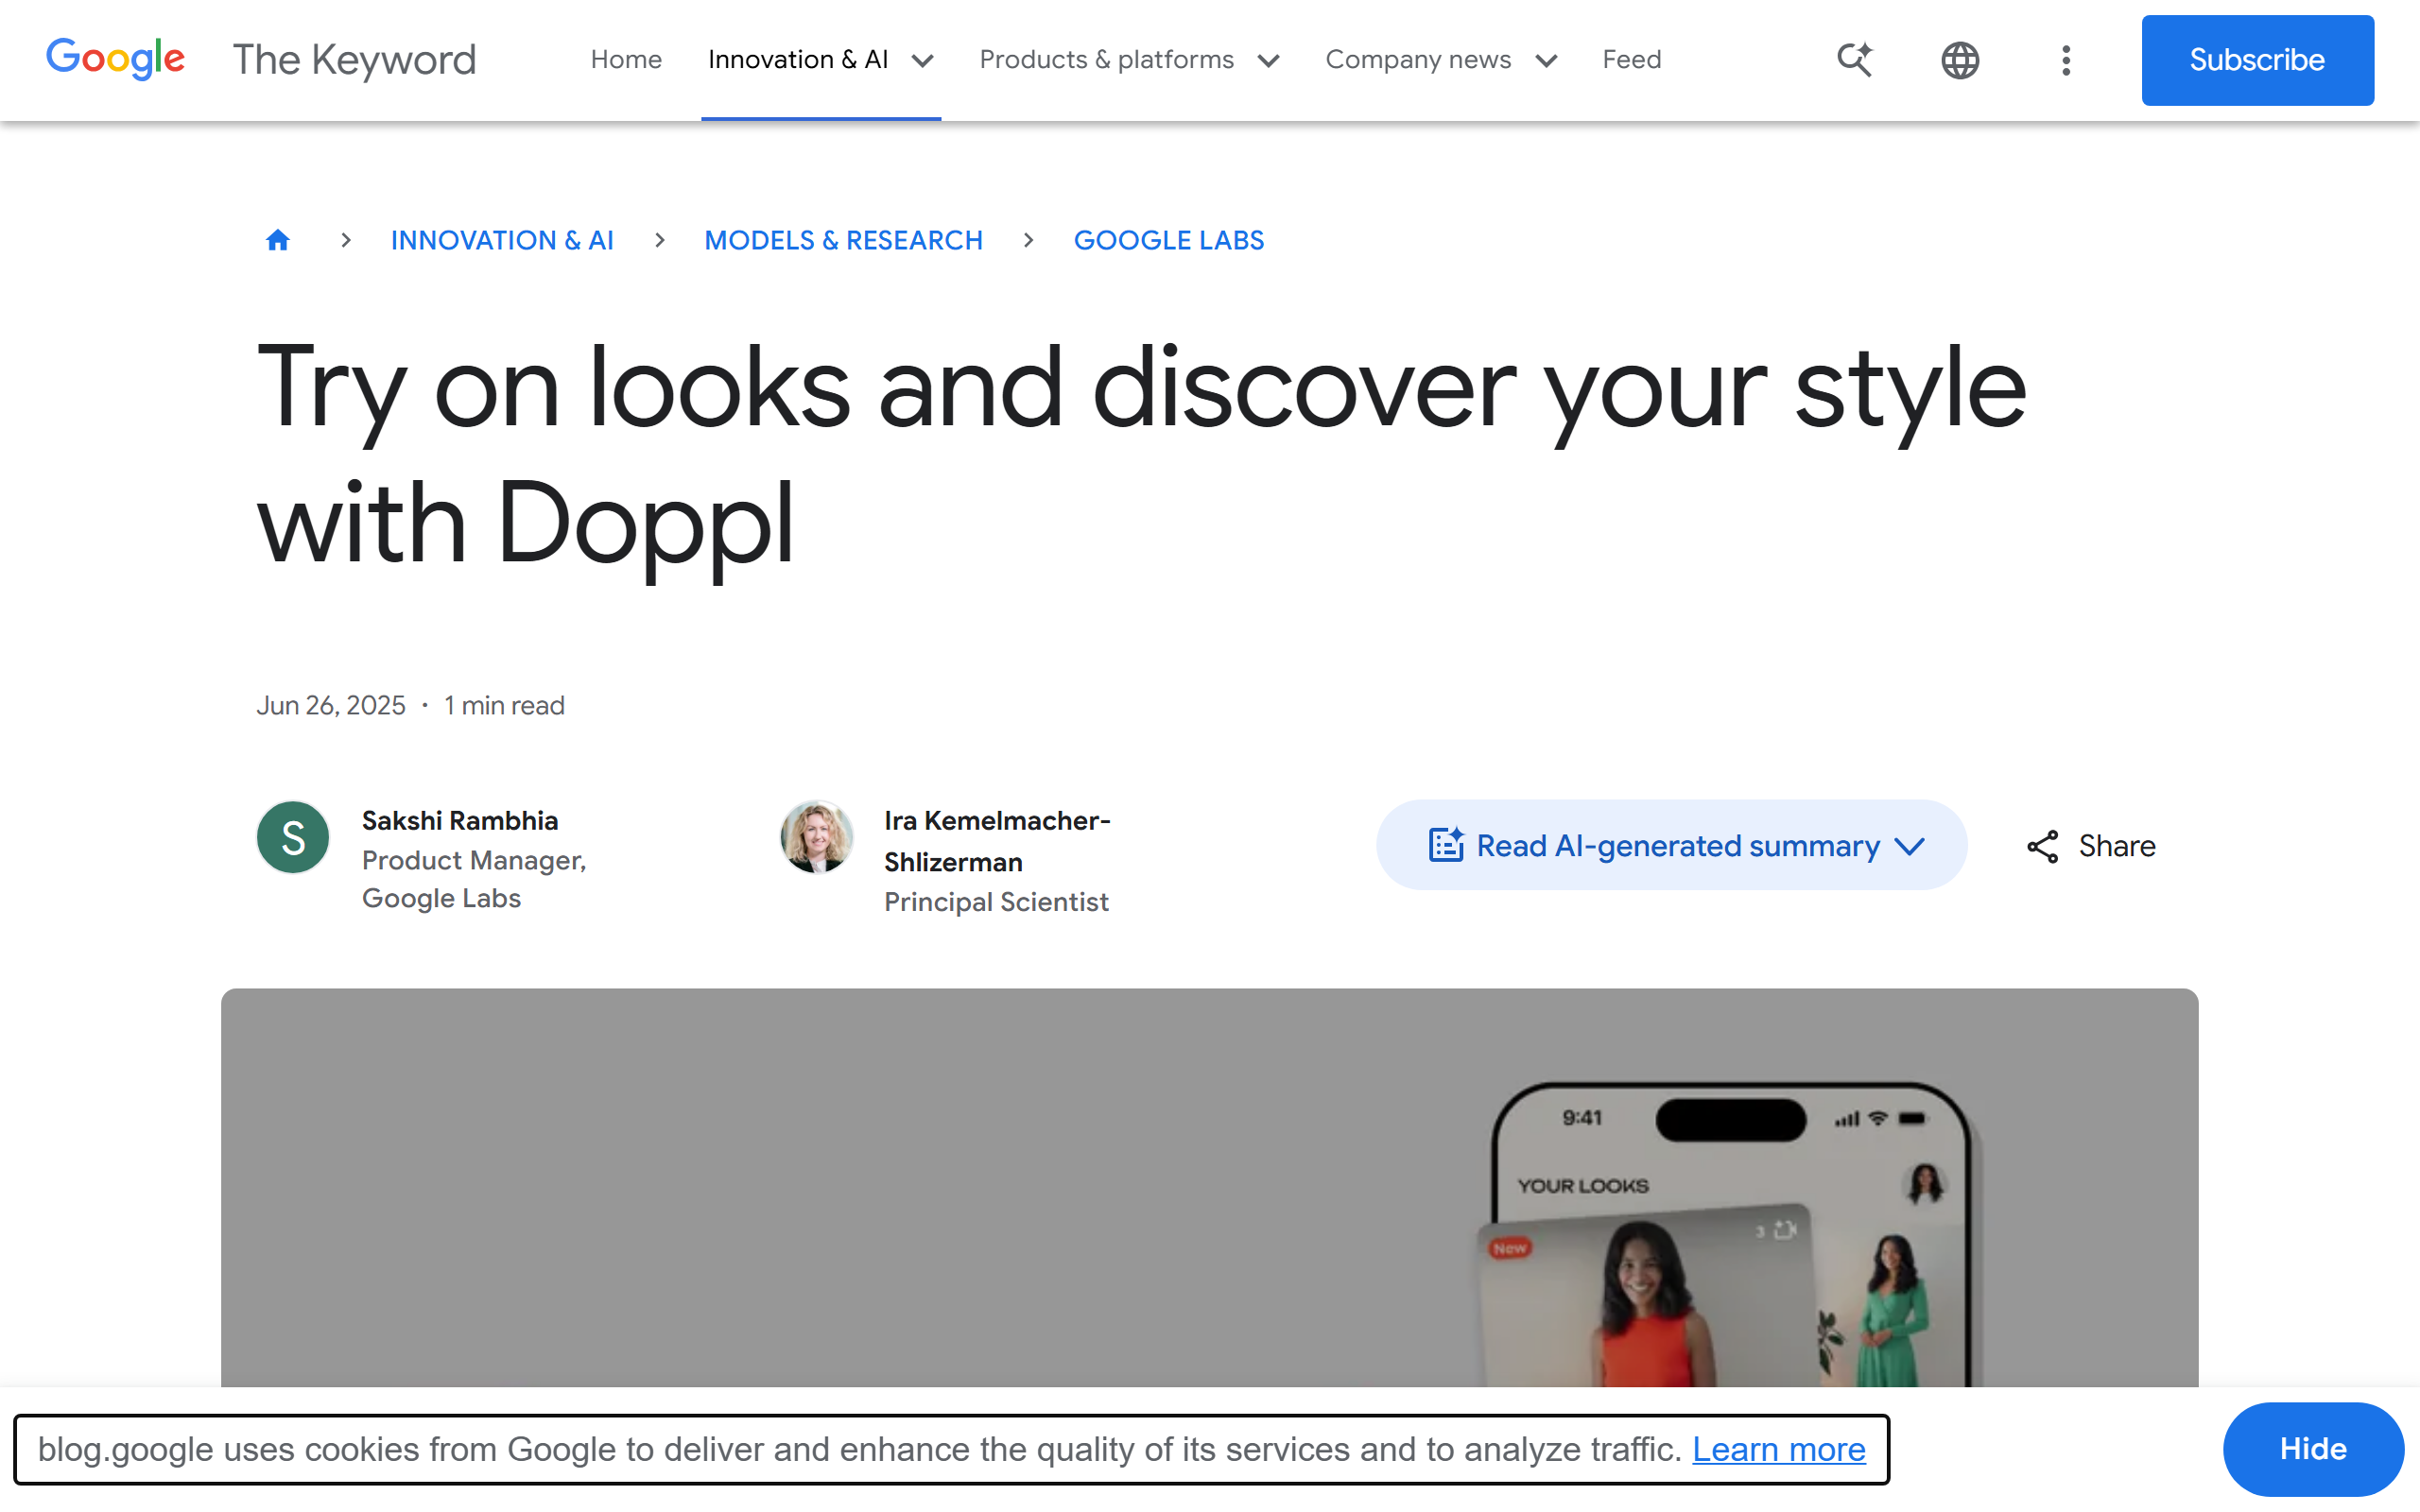Click the Ira Kemelmacher-Shlizerman photo

click(816, 837)
